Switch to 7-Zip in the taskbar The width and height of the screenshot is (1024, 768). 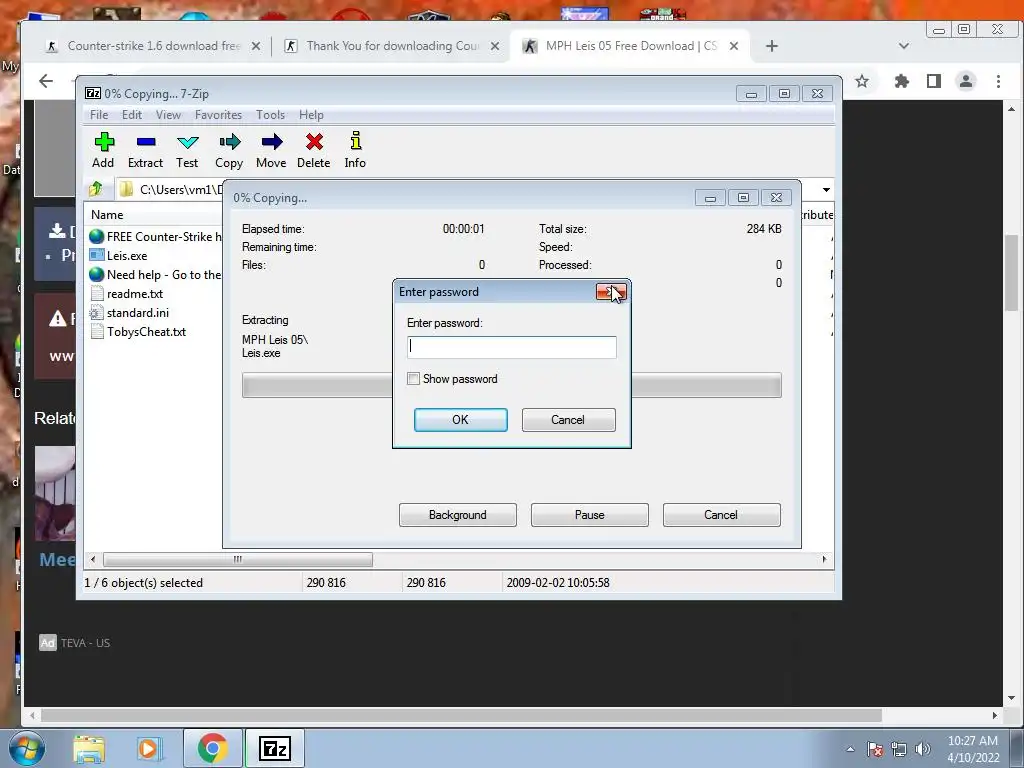pos(275,748)
